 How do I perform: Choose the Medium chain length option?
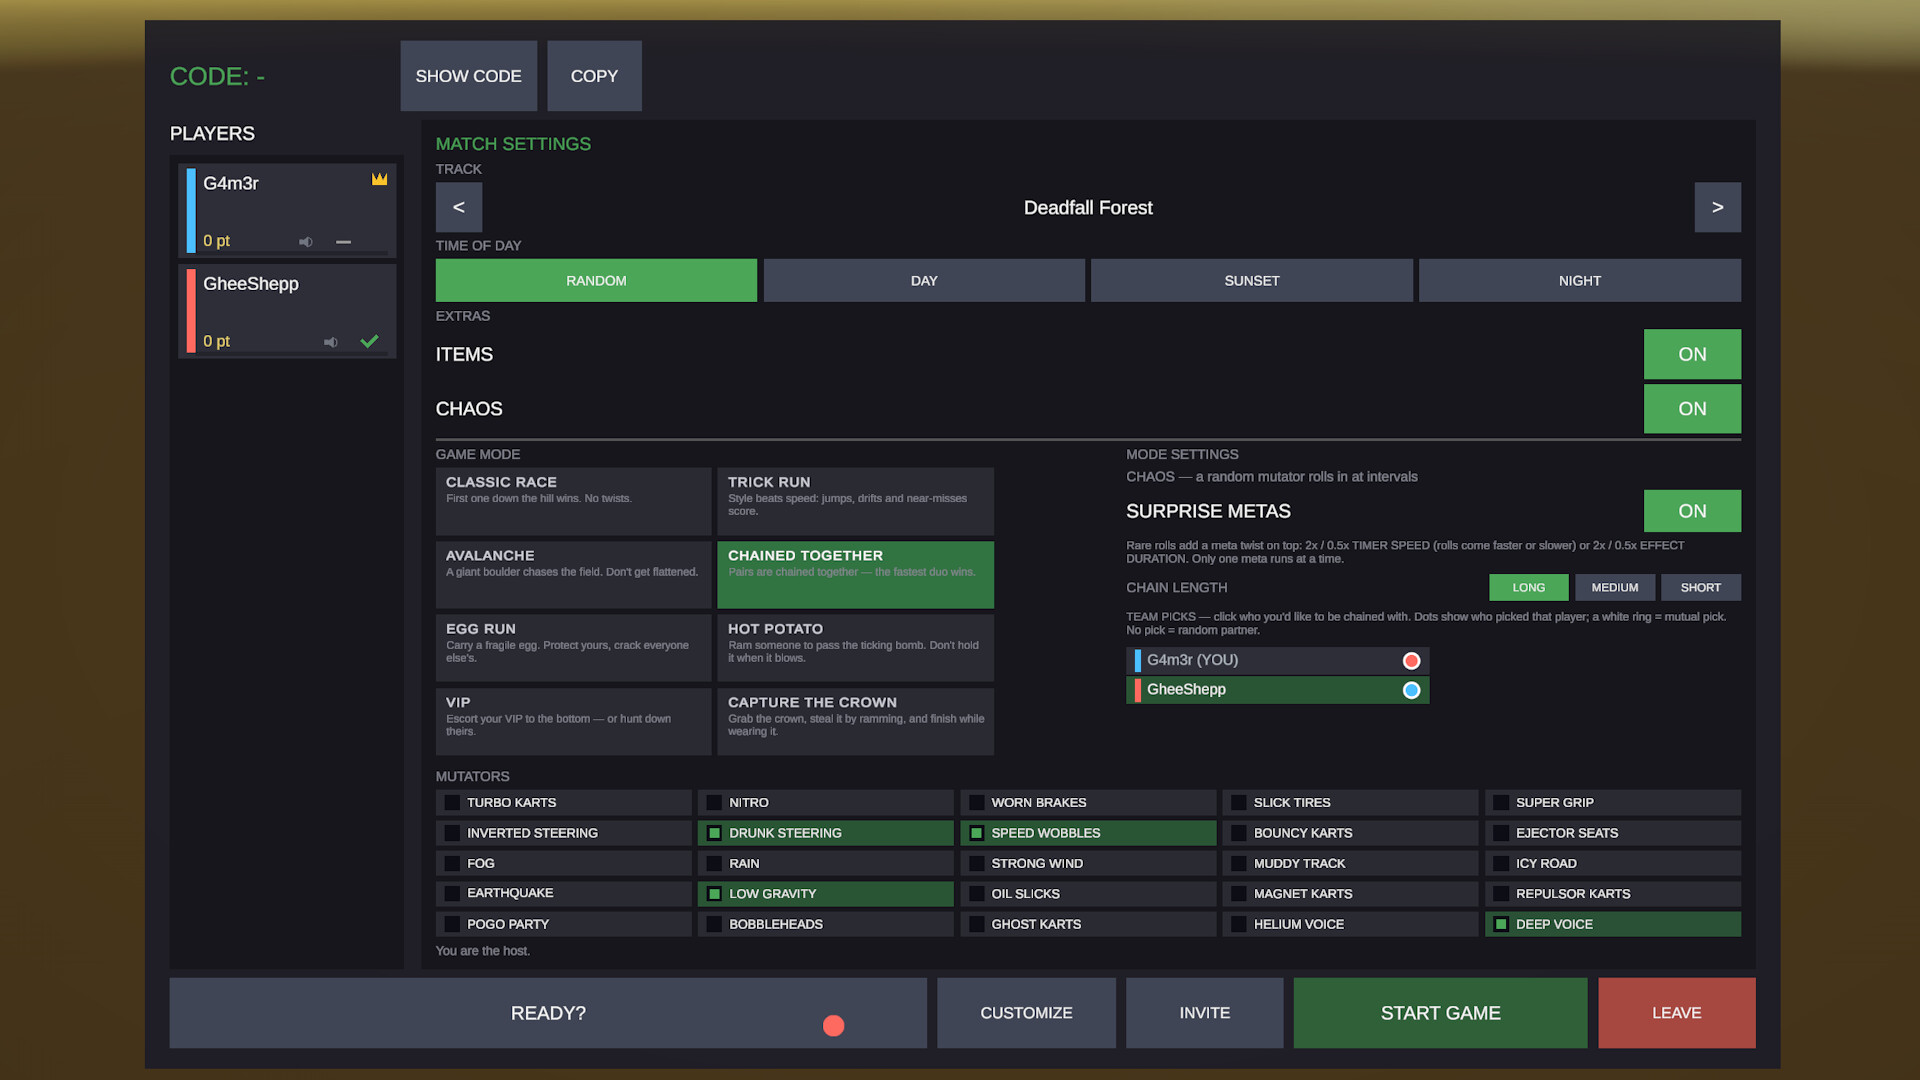click(x=1615, y=588)
